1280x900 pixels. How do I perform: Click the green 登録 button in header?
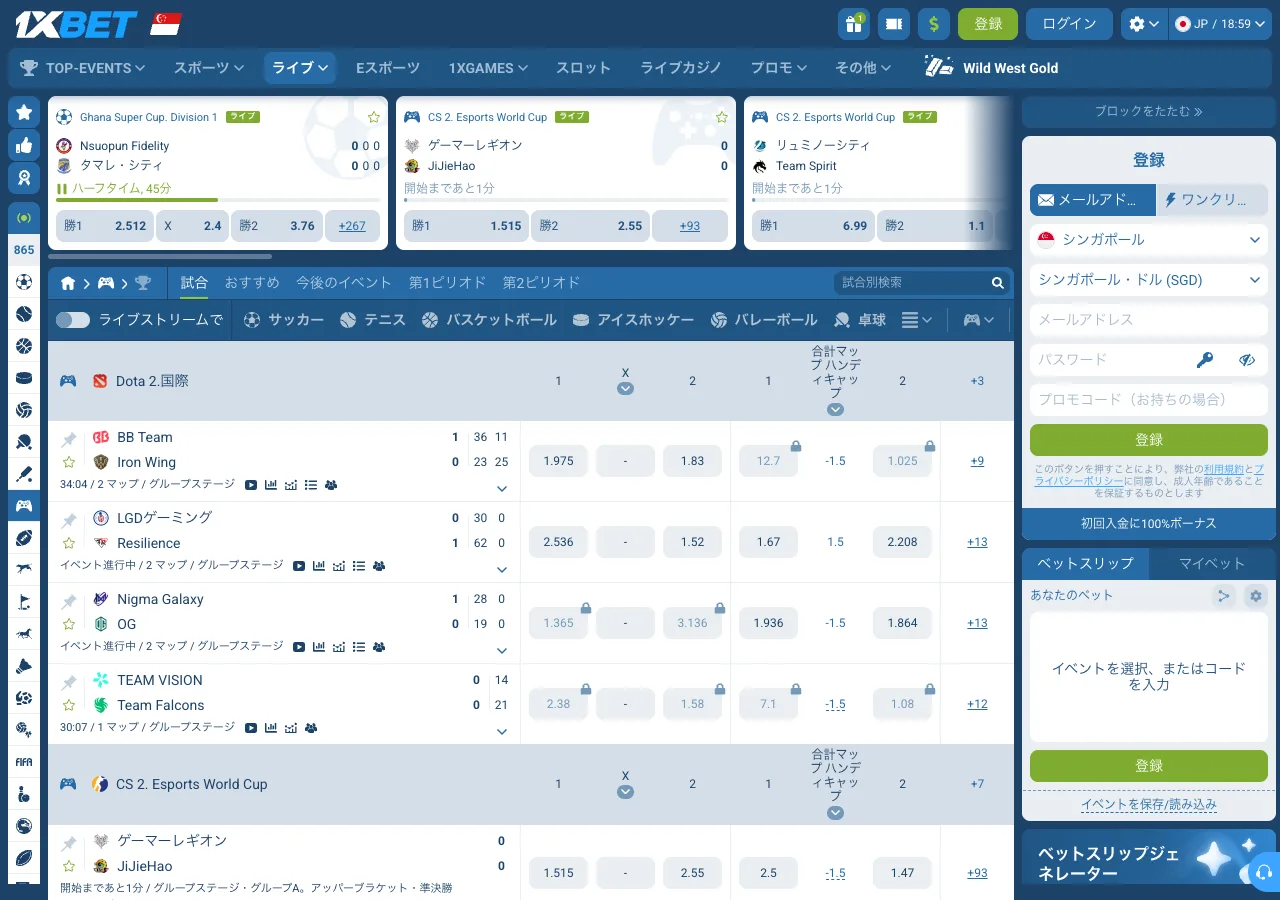pyautogui.click(x=988, y=24)
